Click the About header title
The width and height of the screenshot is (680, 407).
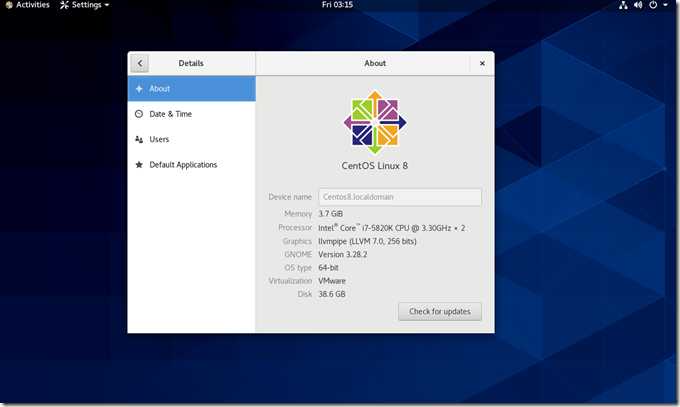375,63
